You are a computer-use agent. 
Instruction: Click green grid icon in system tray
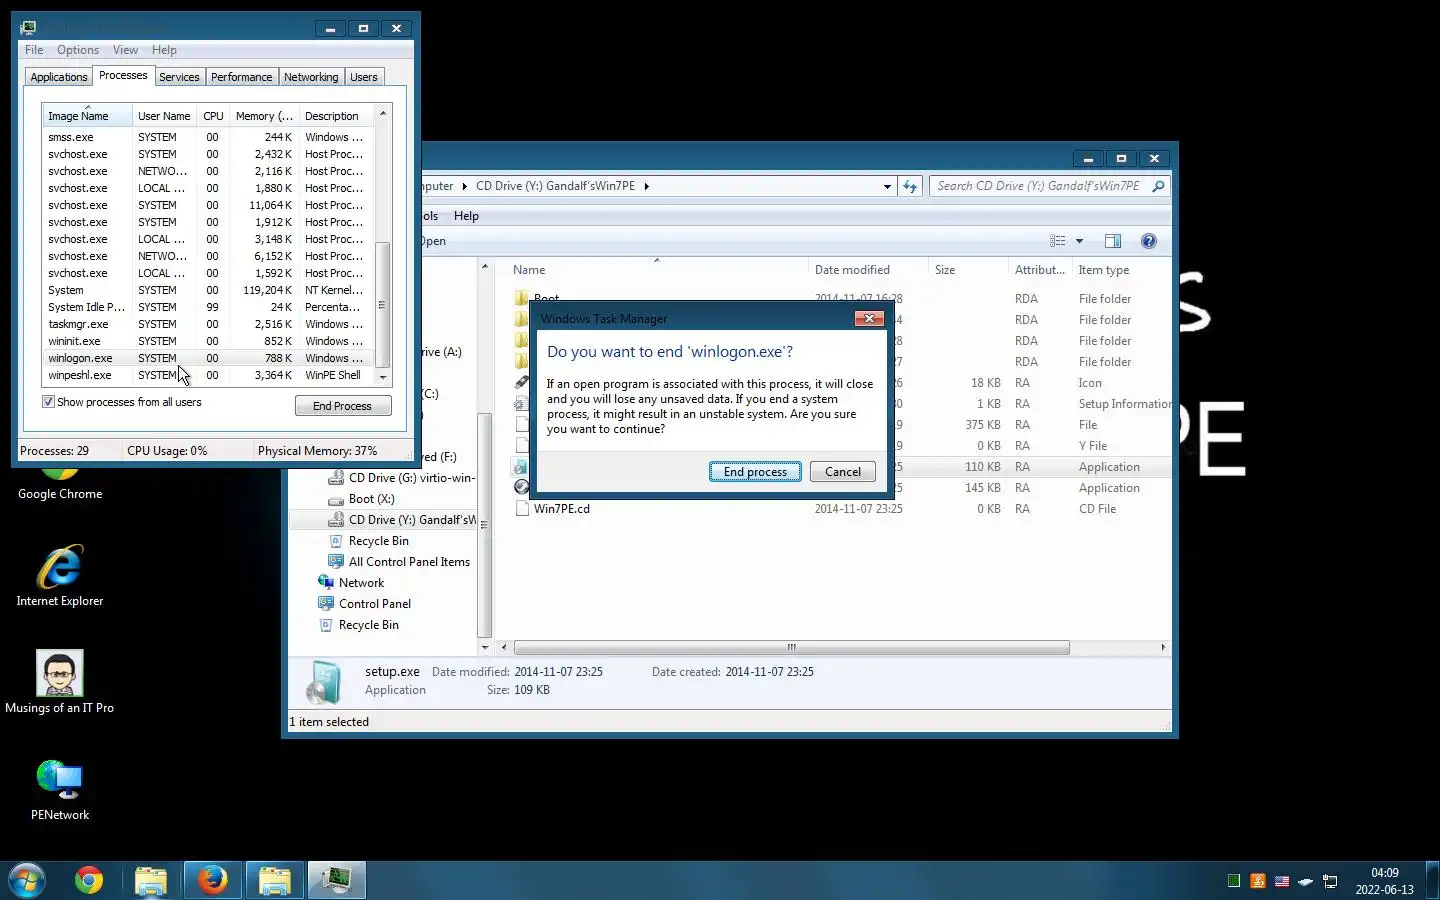[1234, 881]
